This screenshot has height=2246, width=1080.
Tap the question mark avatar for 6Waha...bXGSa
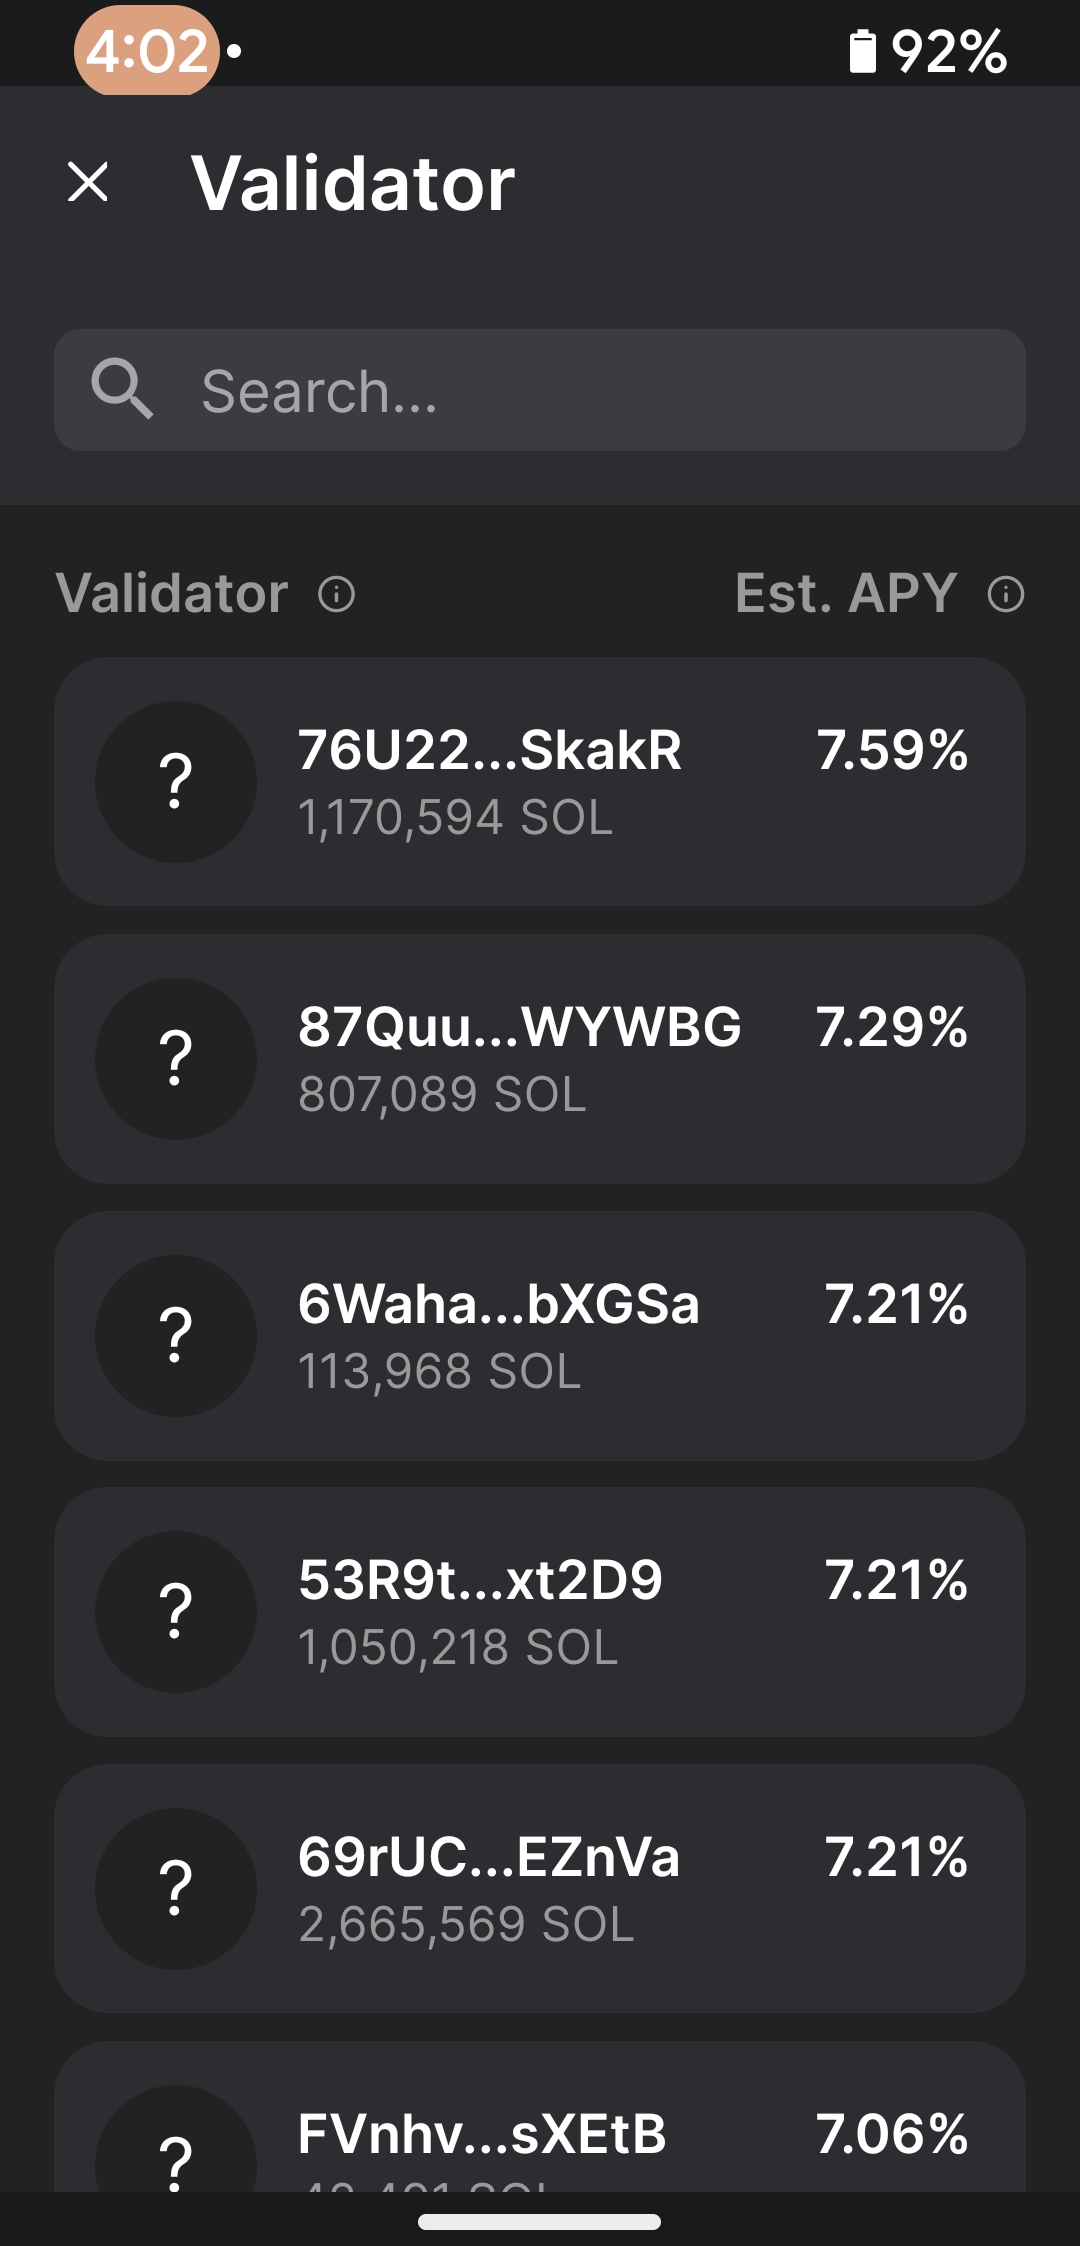click(176, 1336)
